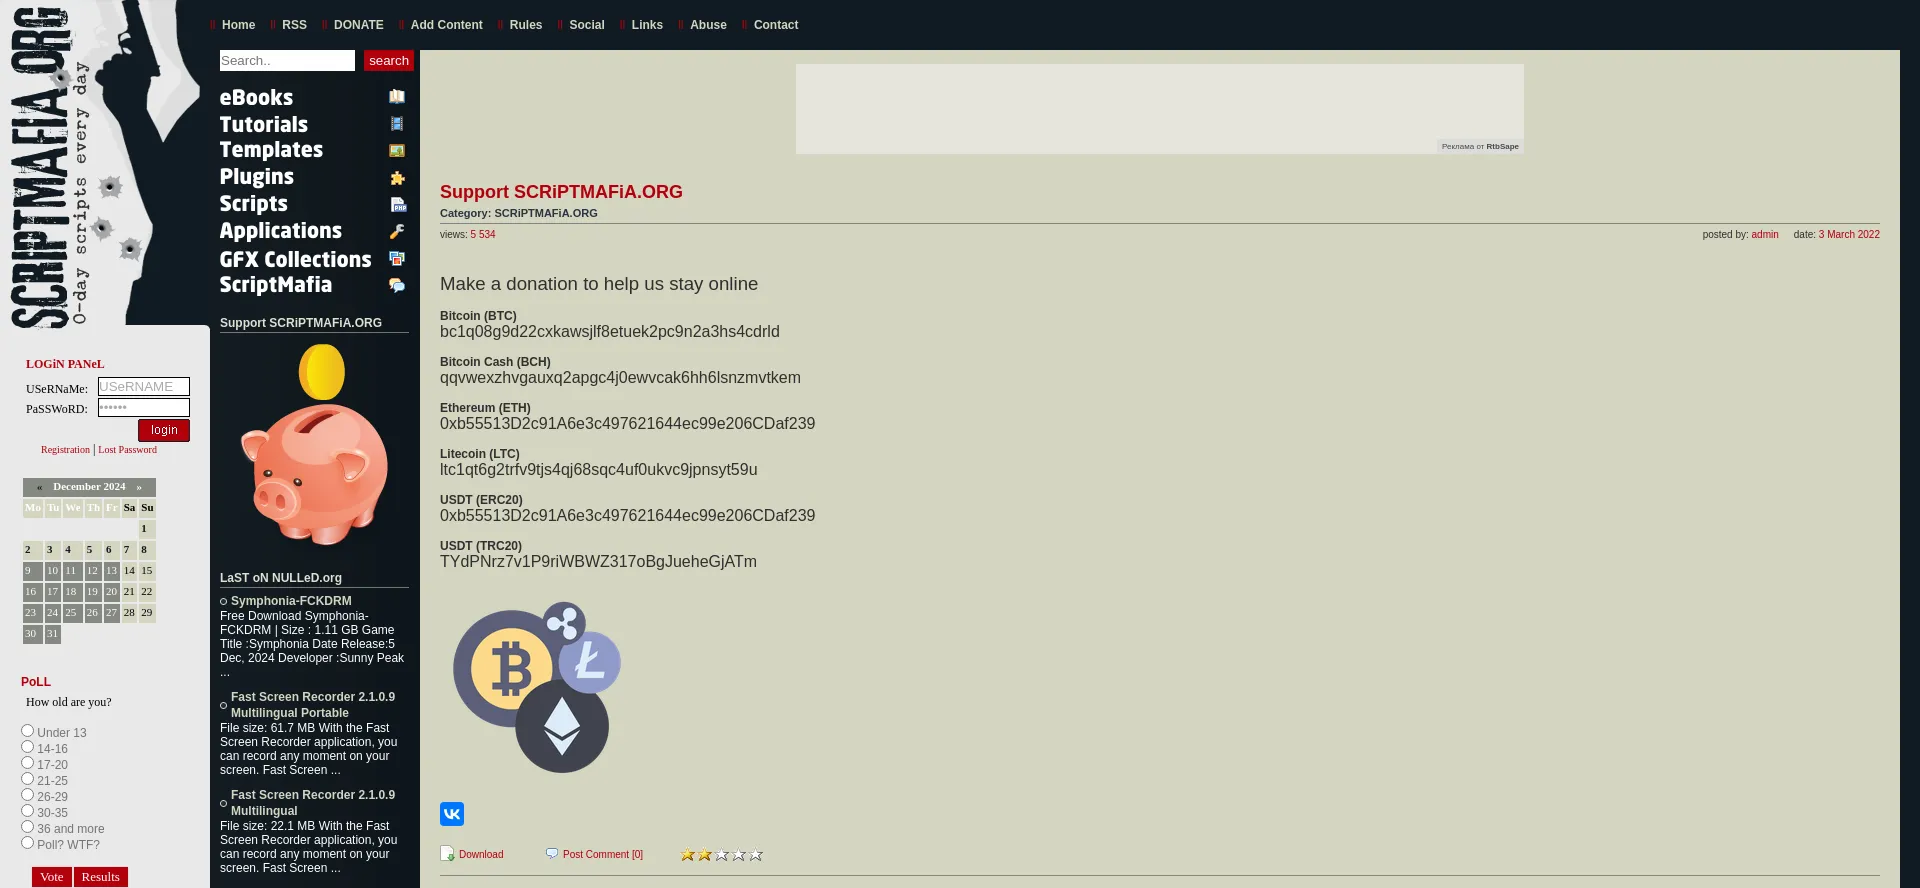The width and height of the screenshot is (1920, 888).
Task: Click the 3 March 2022 date link
Action: click(x=1849, y=235)
